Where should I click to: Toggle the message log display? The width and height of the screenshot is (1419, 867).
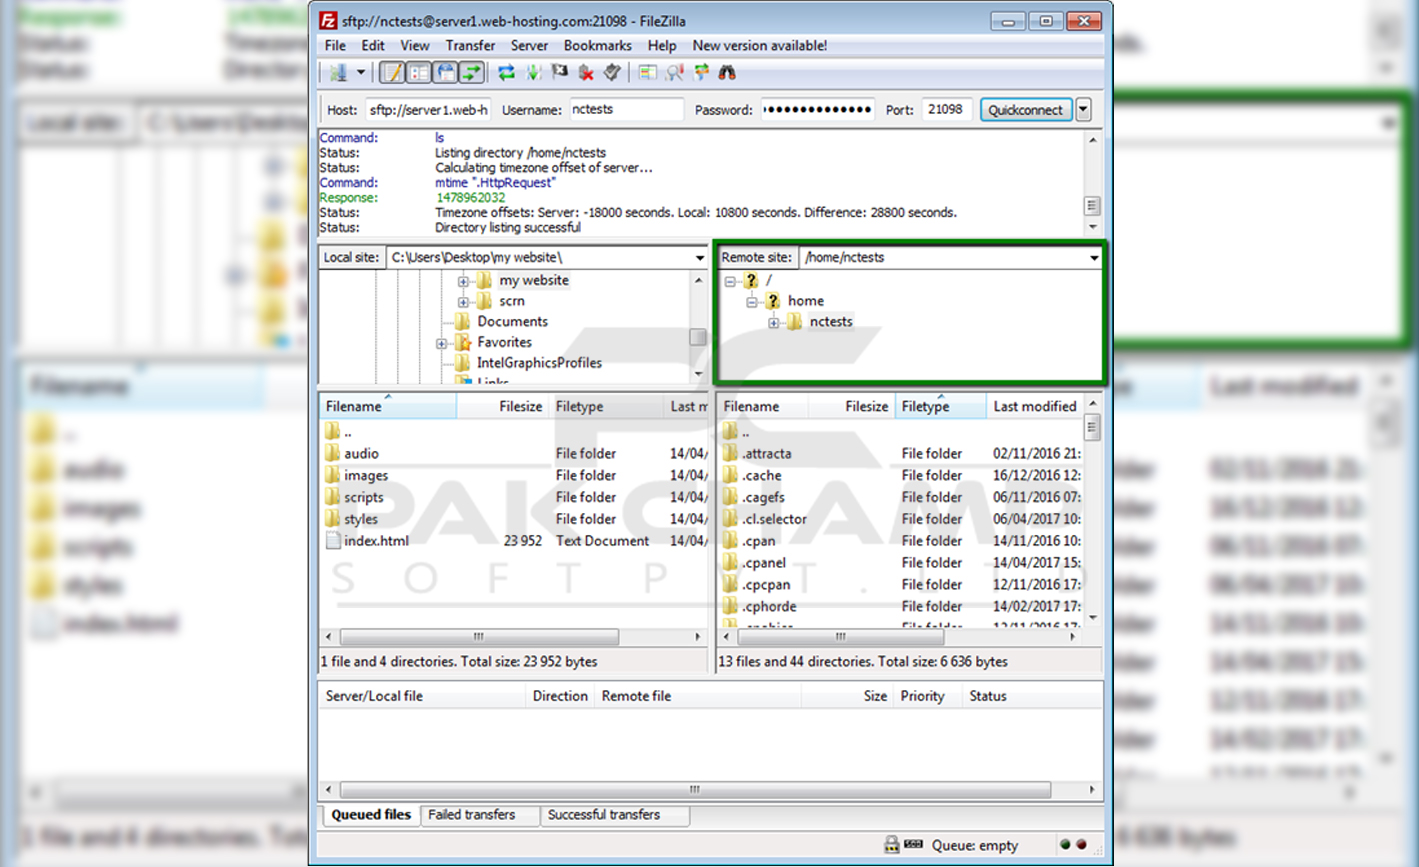[x=392, y=72]
